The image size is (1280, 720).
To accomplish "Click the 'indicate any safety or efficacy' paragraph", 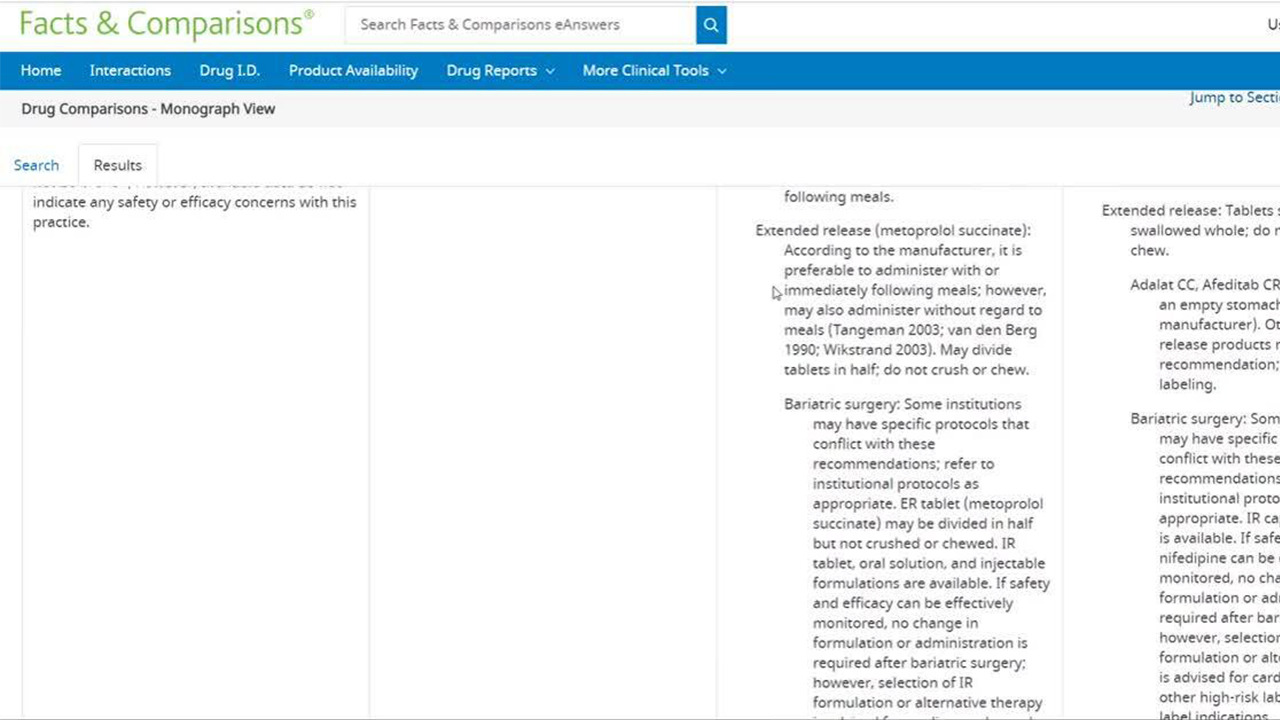I will (x=194, y=202).
